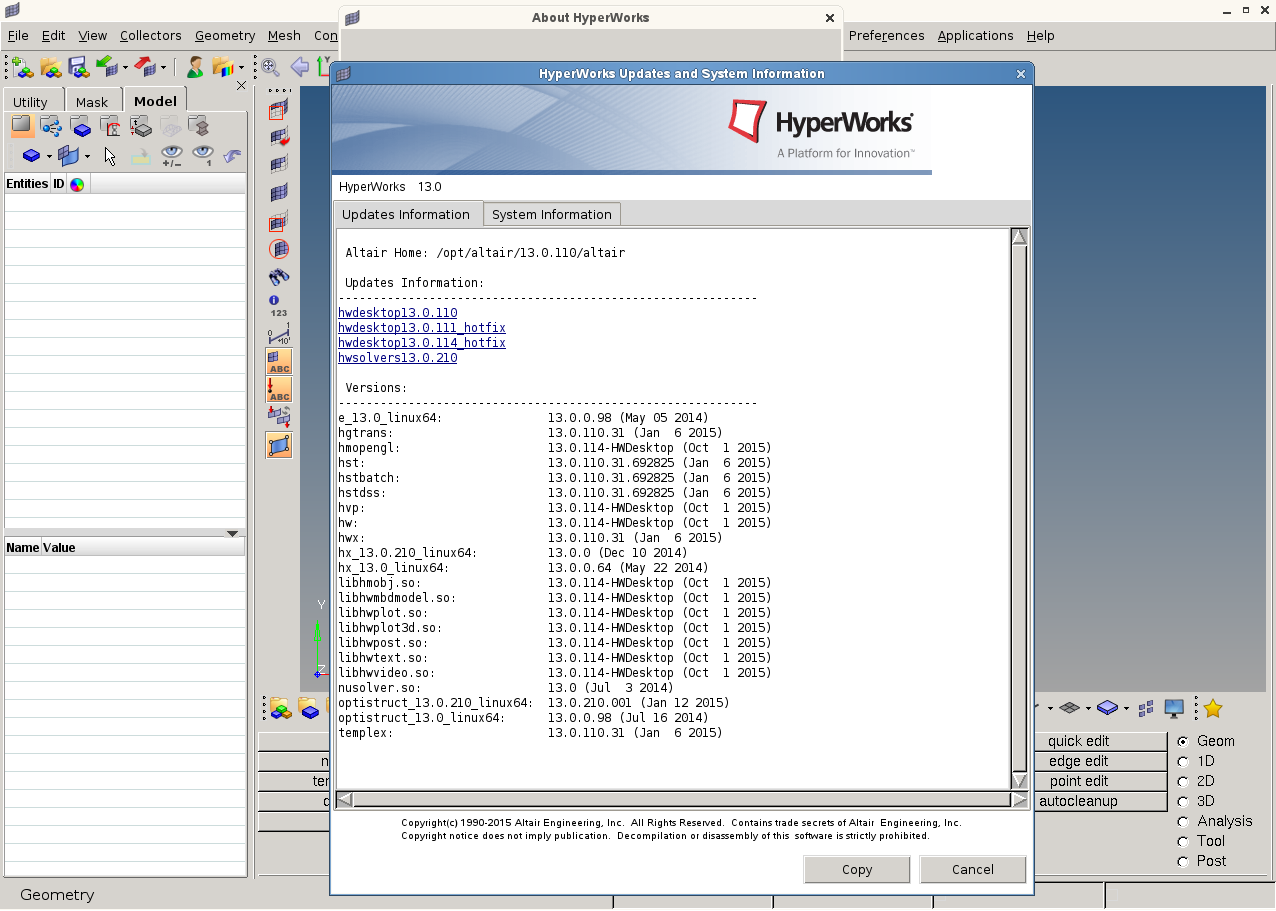Select the Component view icon
The width and height of the screenshot is (1276, 911).
pos(81,127)
